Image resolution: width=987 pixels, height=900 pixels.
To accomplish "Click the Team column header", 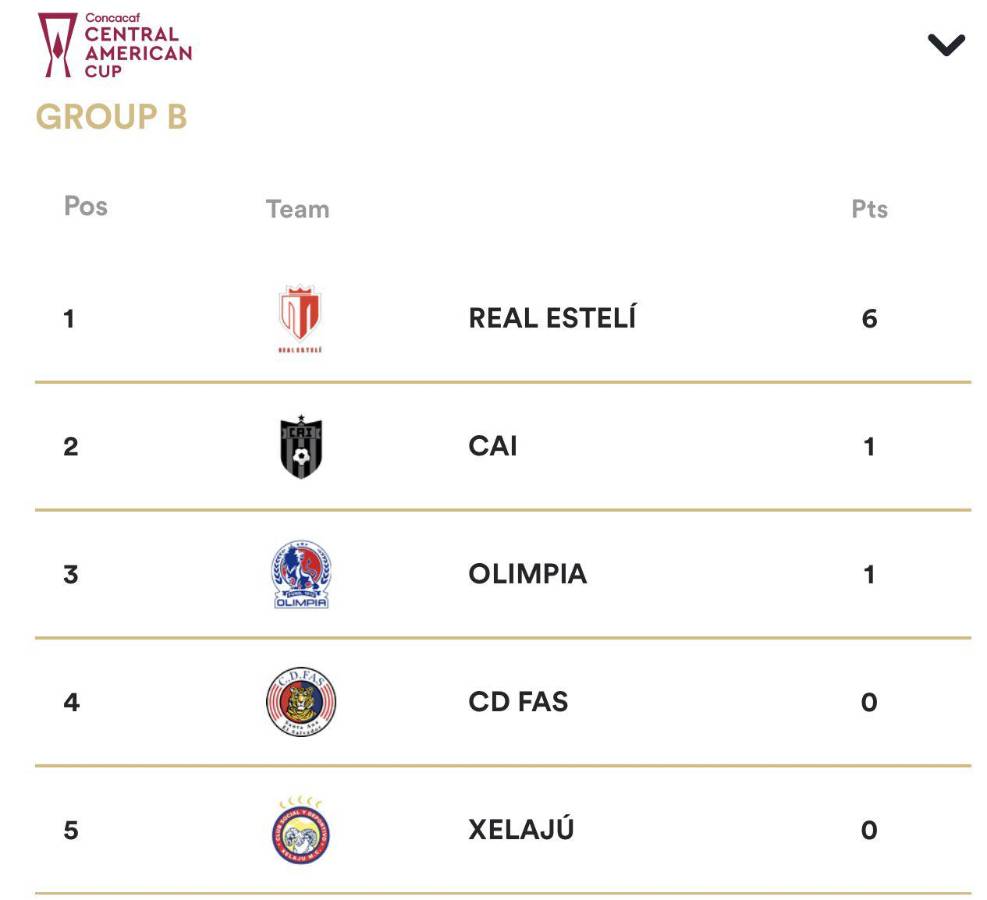I will (x=296, y=209).
